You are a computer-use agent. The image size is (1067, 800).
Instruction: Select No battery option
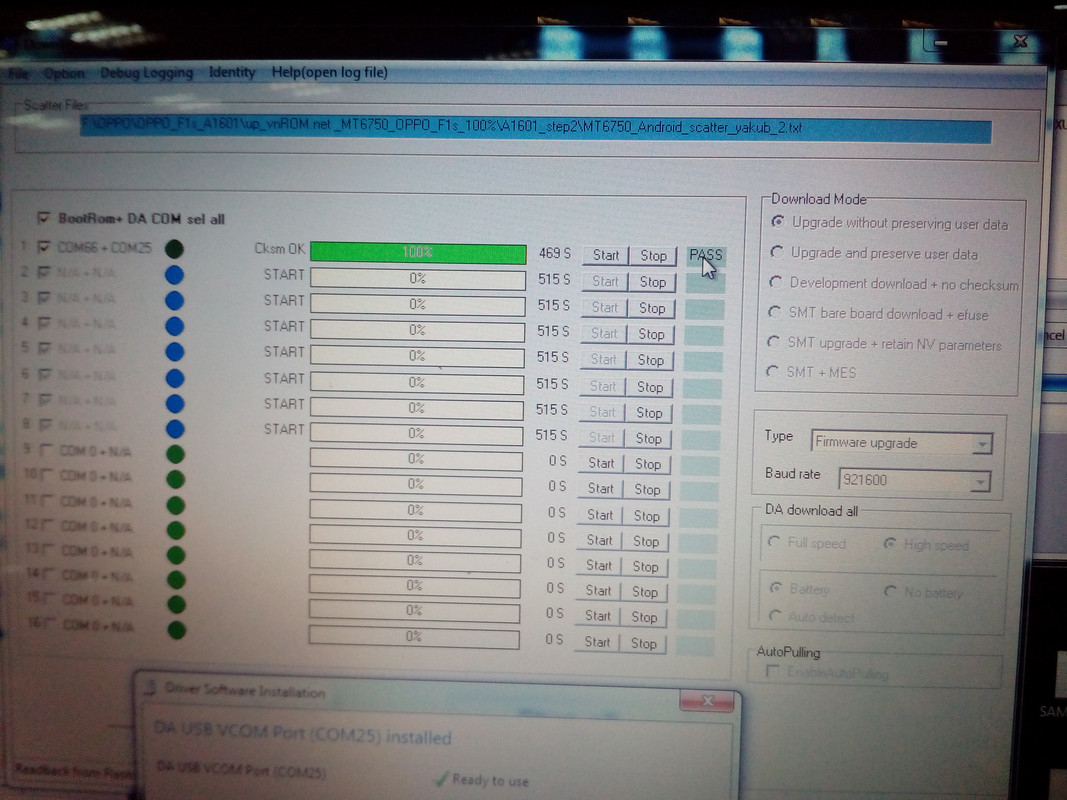[x=889, y=591]
